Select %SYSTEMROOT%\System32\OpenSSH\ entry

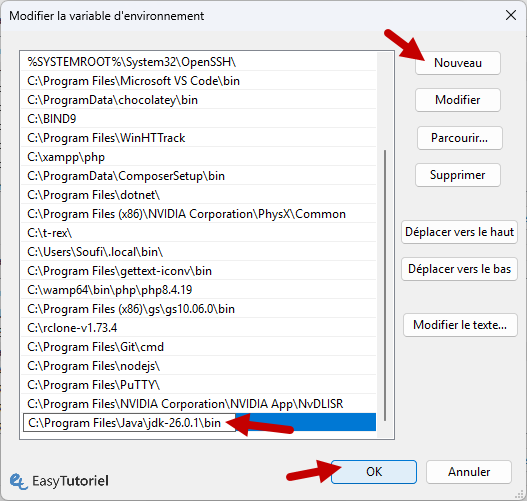pyautogui.click(x=199, y=62)
